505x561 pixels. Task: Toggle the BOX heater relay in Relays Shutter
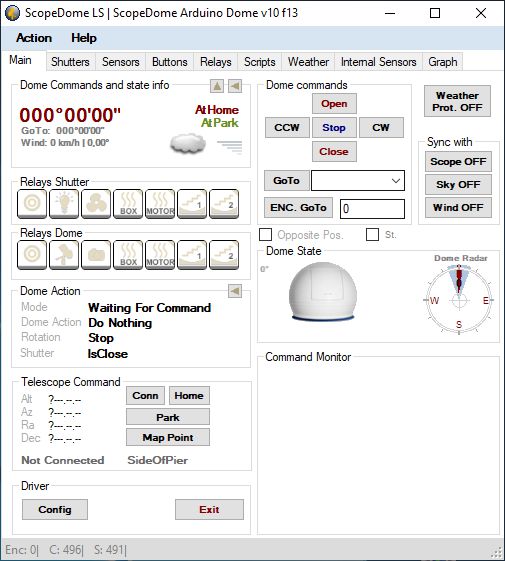(128, 204)
